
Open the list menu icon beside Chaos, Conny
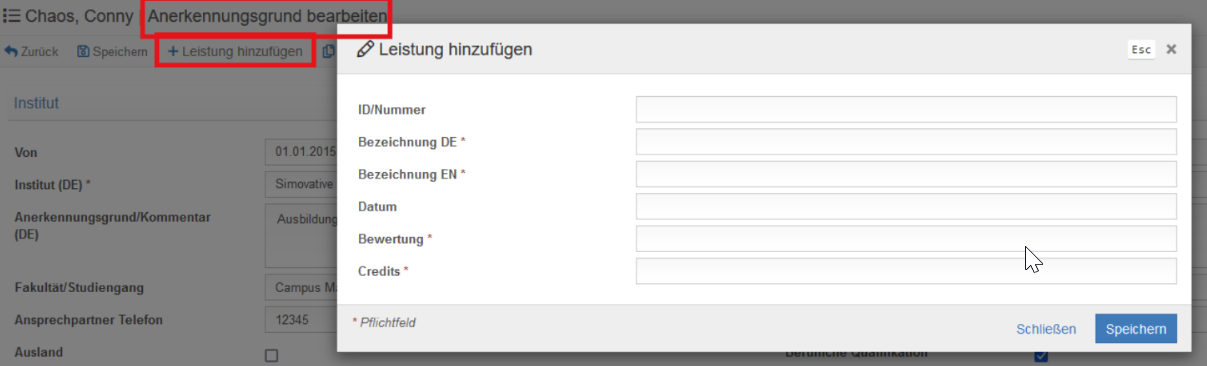(12, 17)
